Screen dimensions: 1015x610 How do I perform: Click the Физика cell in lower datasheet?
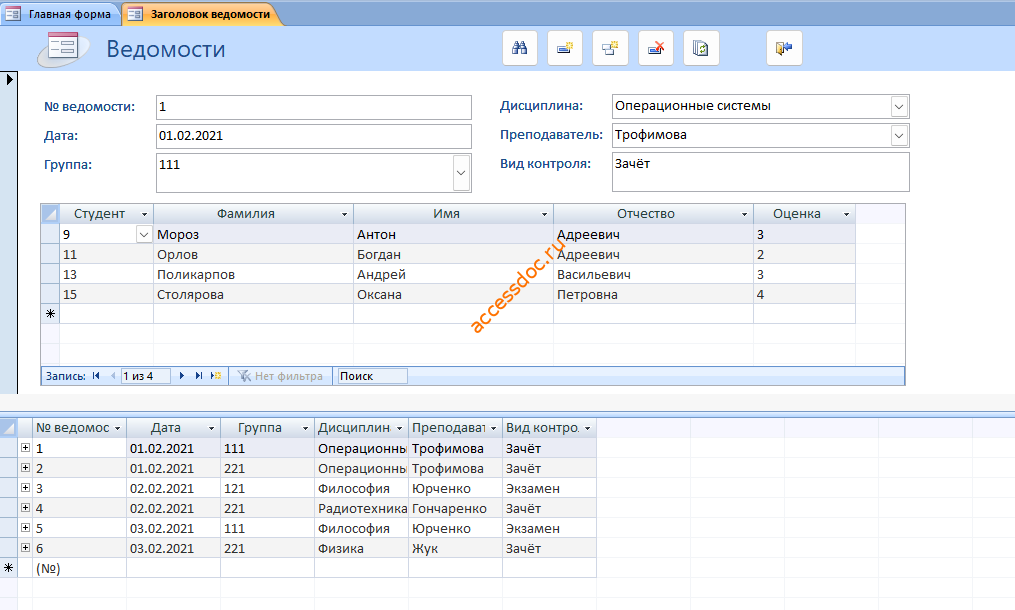pos(361,548)
